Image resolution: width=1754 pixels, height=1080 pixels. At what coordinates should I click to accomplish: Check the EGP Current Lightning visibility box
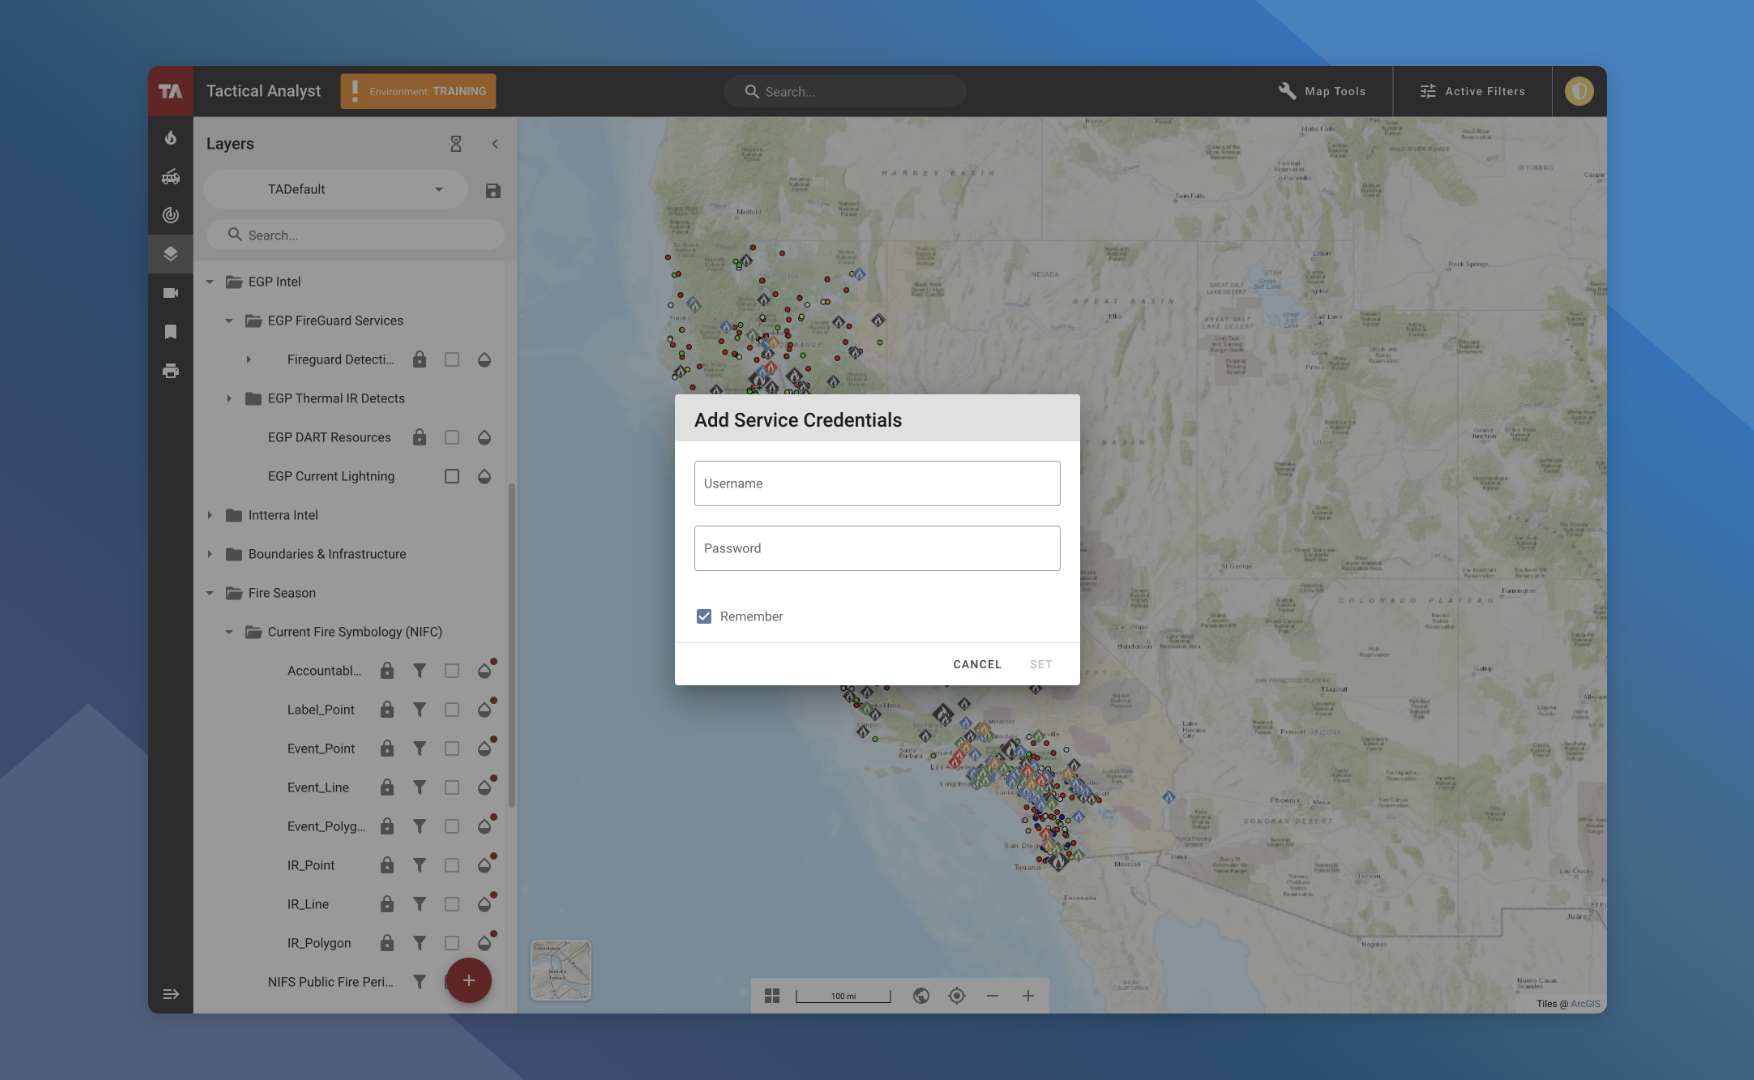(451, 476)
